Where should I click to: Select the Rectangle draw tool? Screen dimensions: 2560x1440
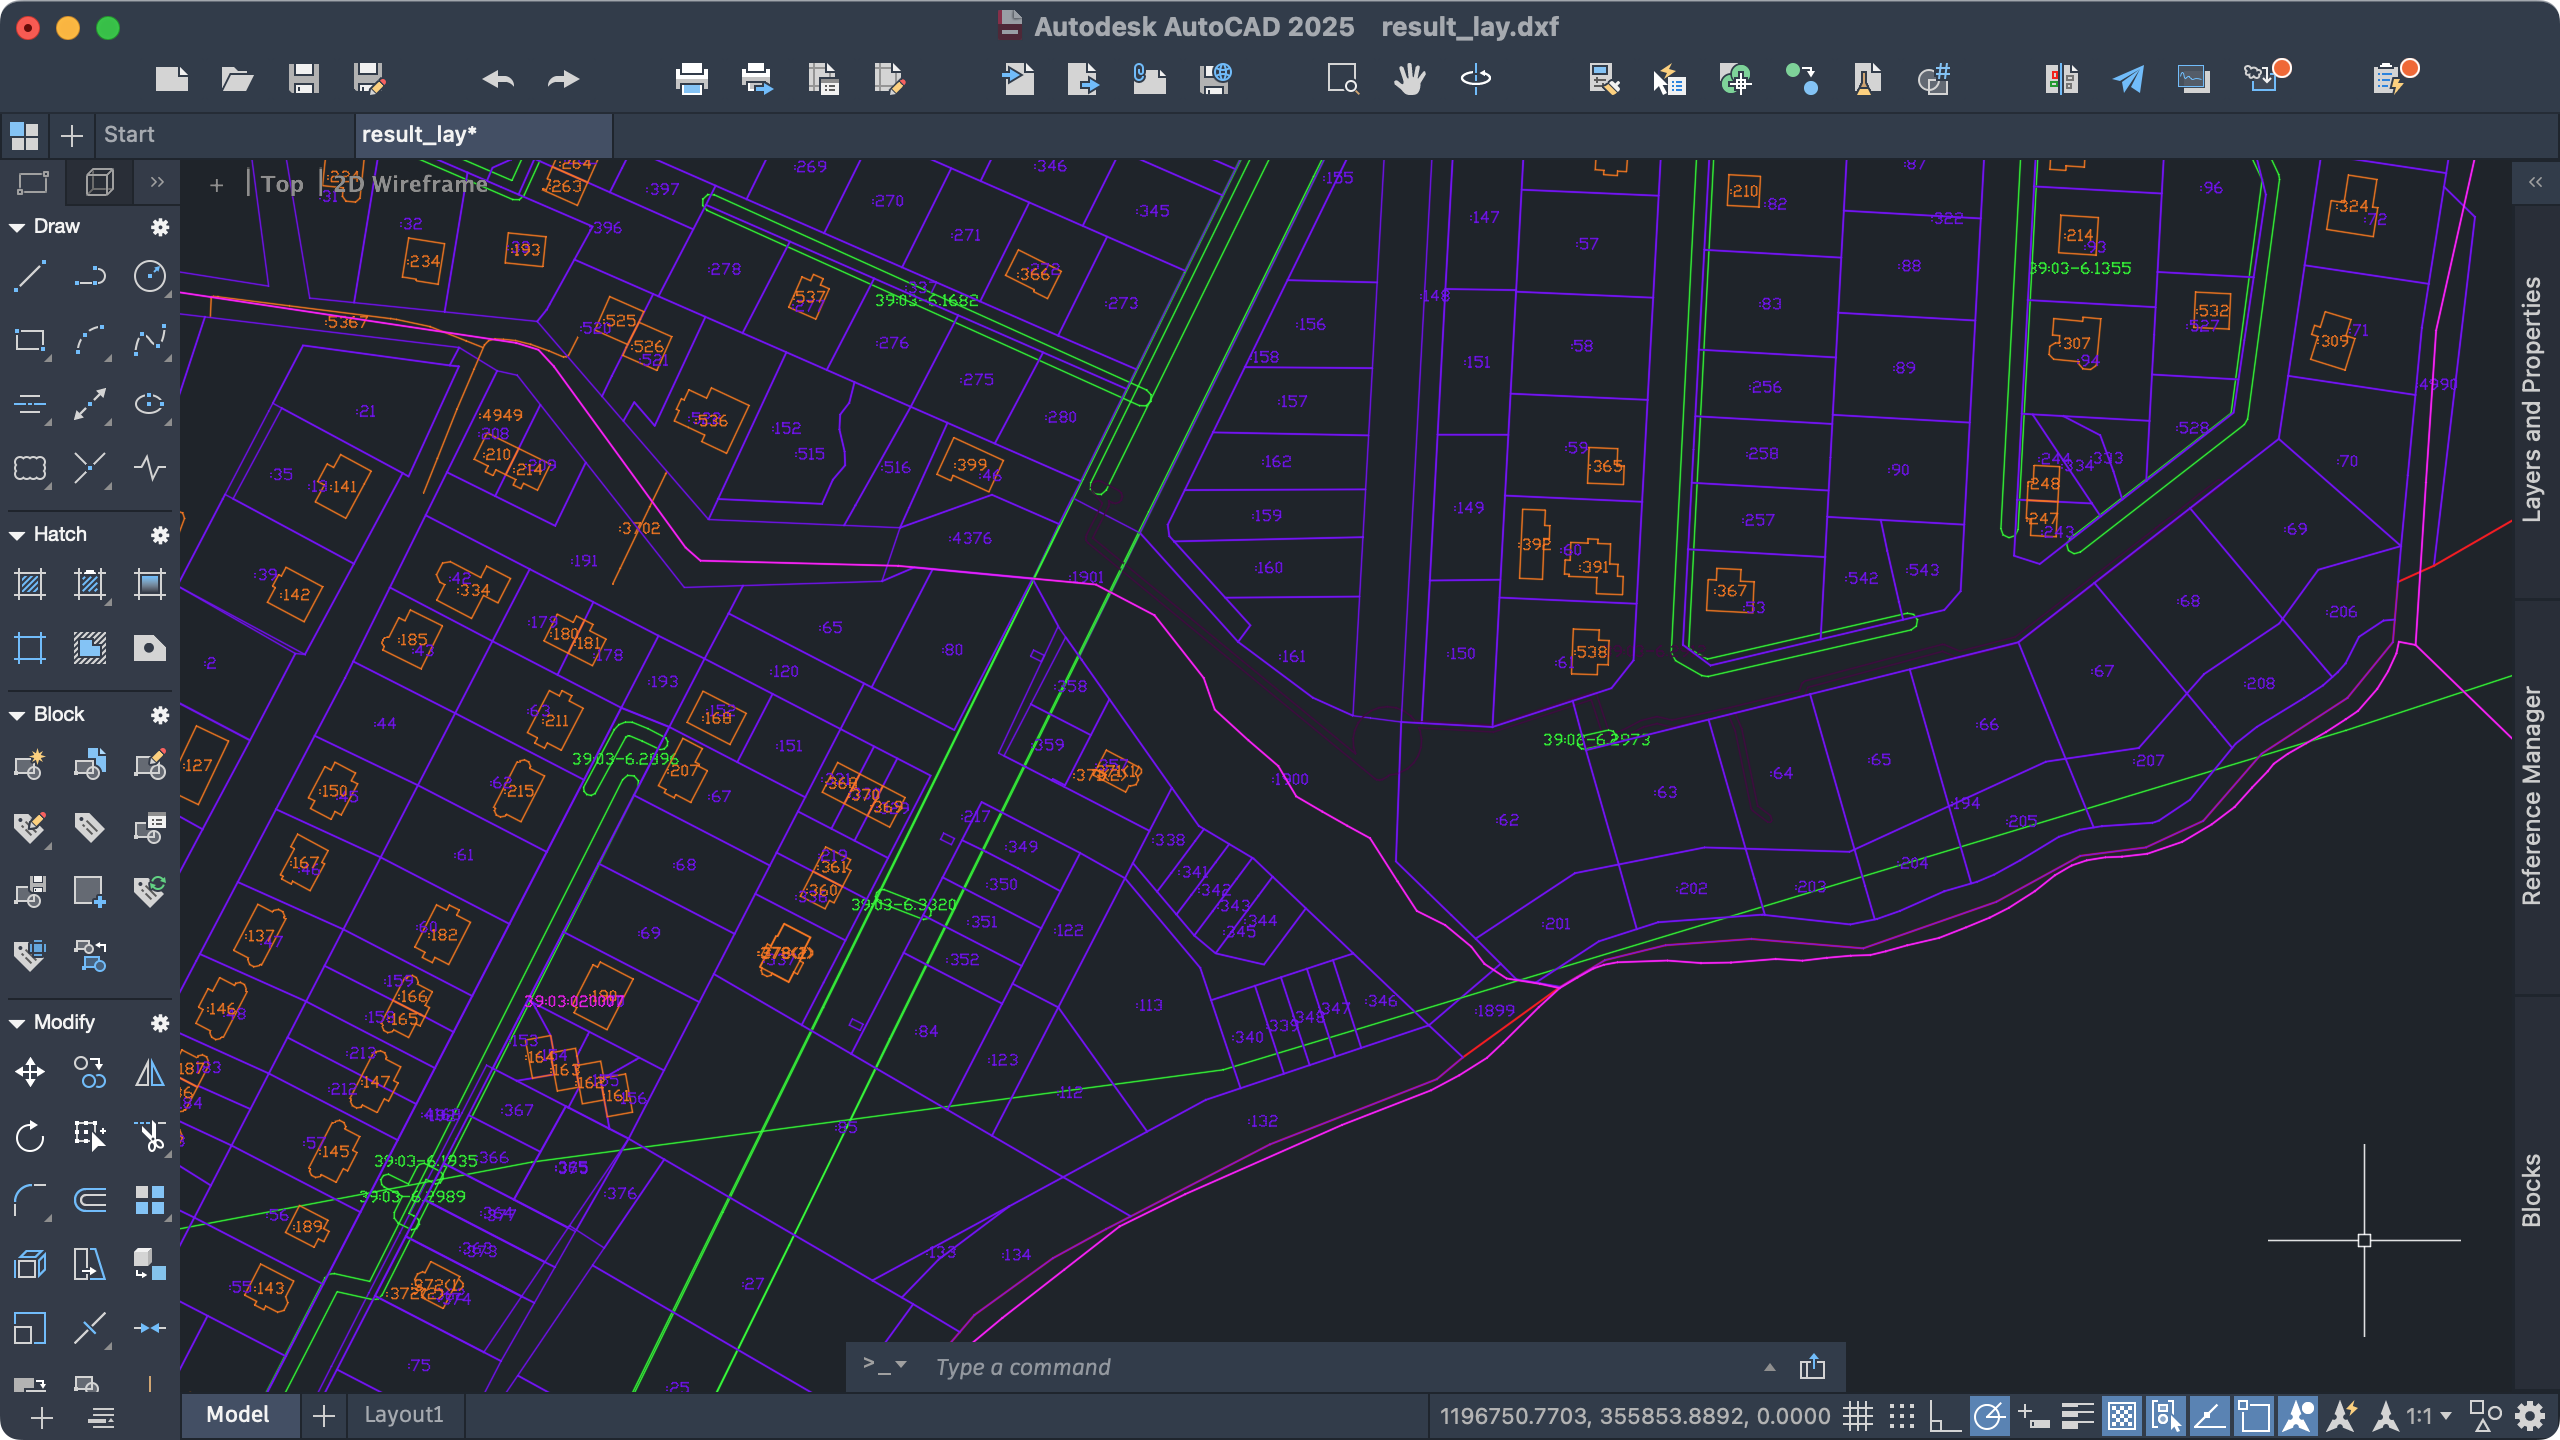pos(30,341)
